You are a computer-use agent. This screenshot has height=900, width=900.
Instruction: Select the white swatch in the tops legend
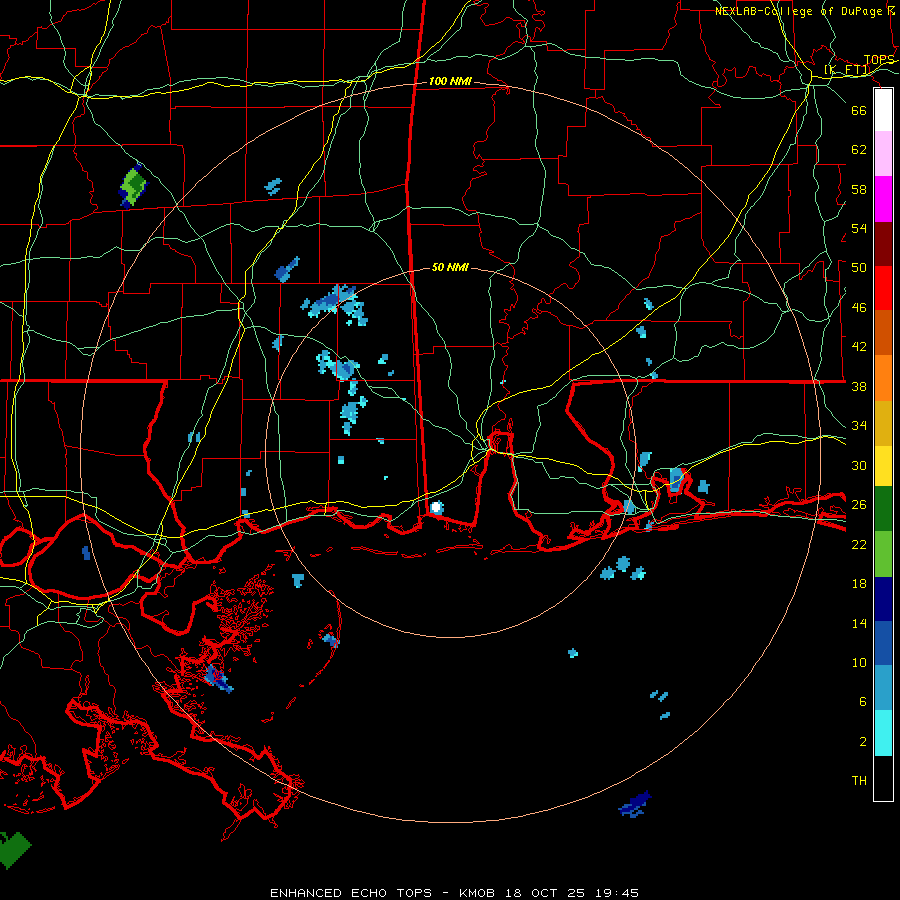coord(883,110)
